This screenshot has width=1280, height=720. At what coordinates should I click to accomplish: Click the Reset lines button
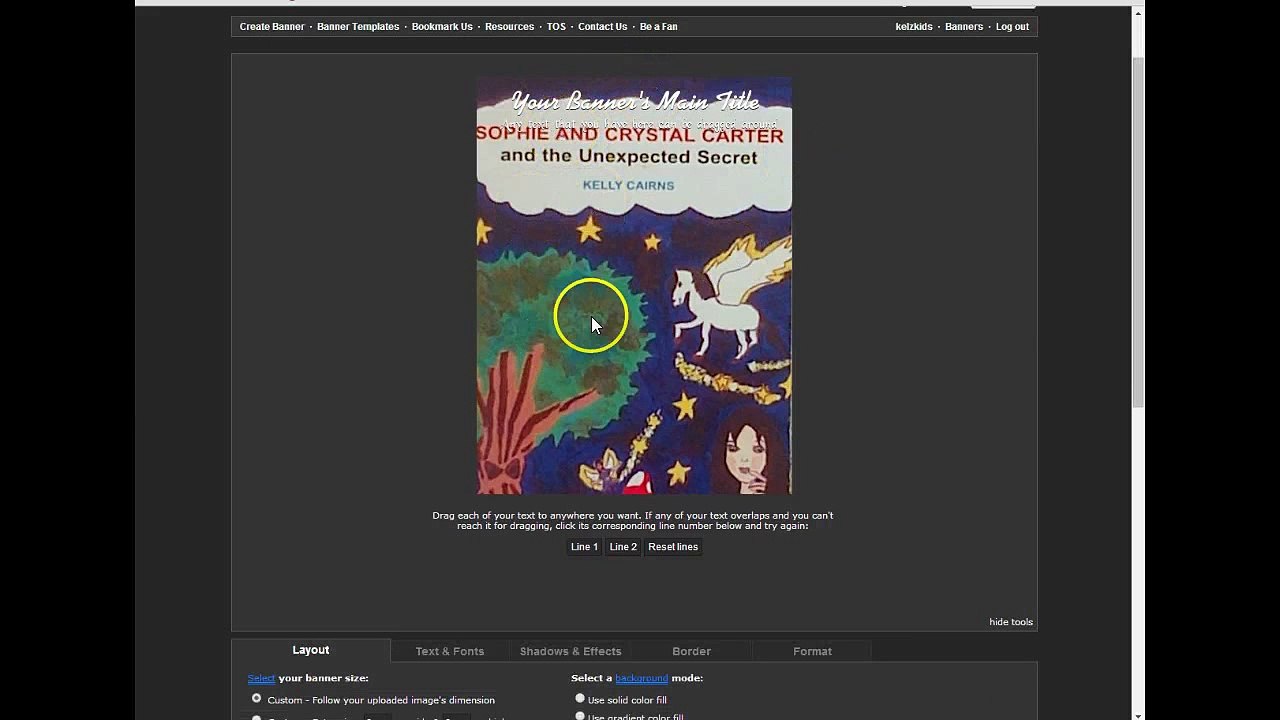tap(672, 547)
